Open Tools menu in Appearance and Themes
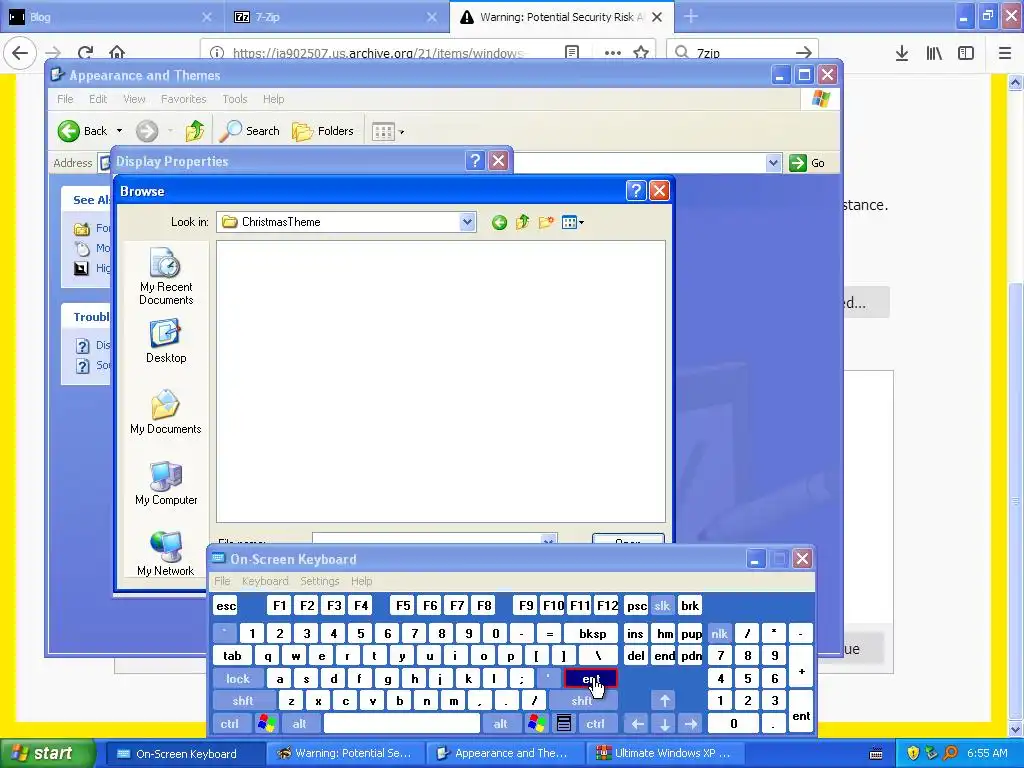This screenshot has width=1024, height=768. click(234, 99)
